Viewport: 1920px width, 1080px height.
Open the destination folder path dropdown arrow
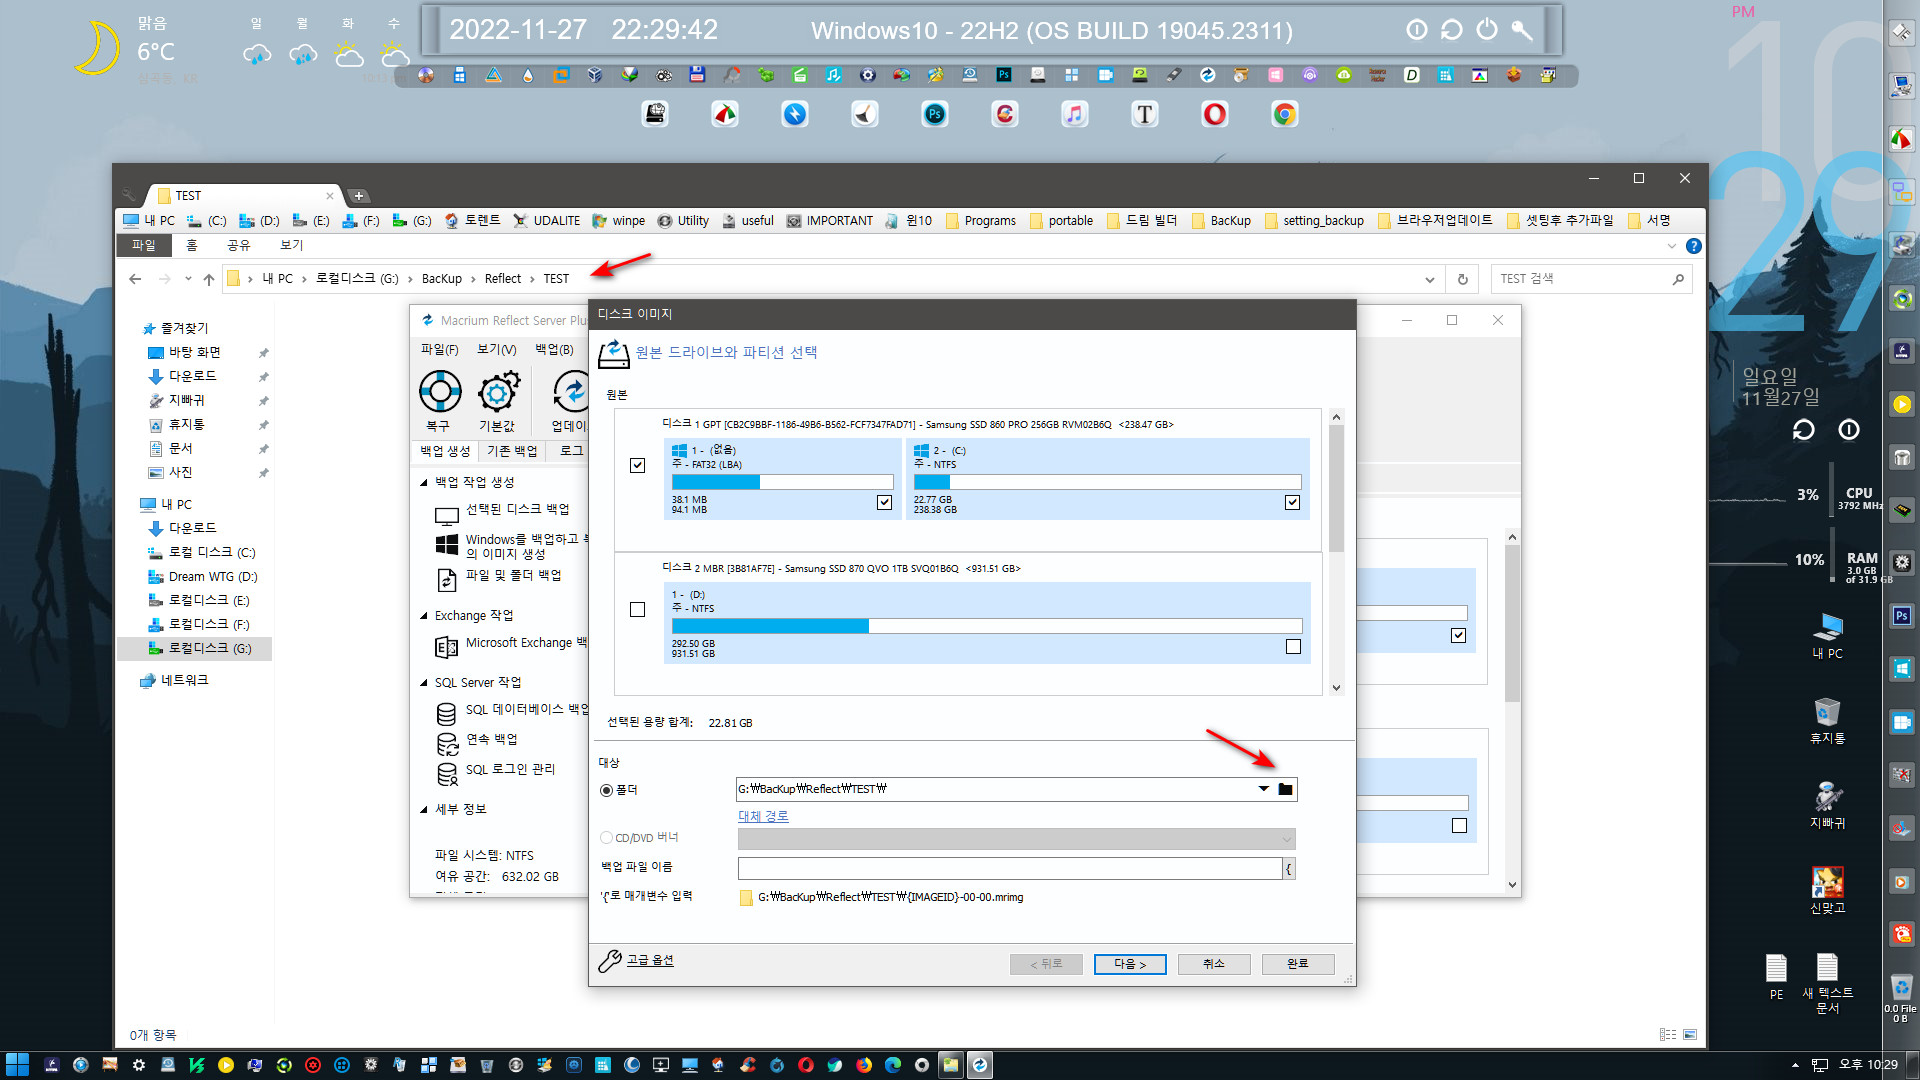click(1263, 789)
